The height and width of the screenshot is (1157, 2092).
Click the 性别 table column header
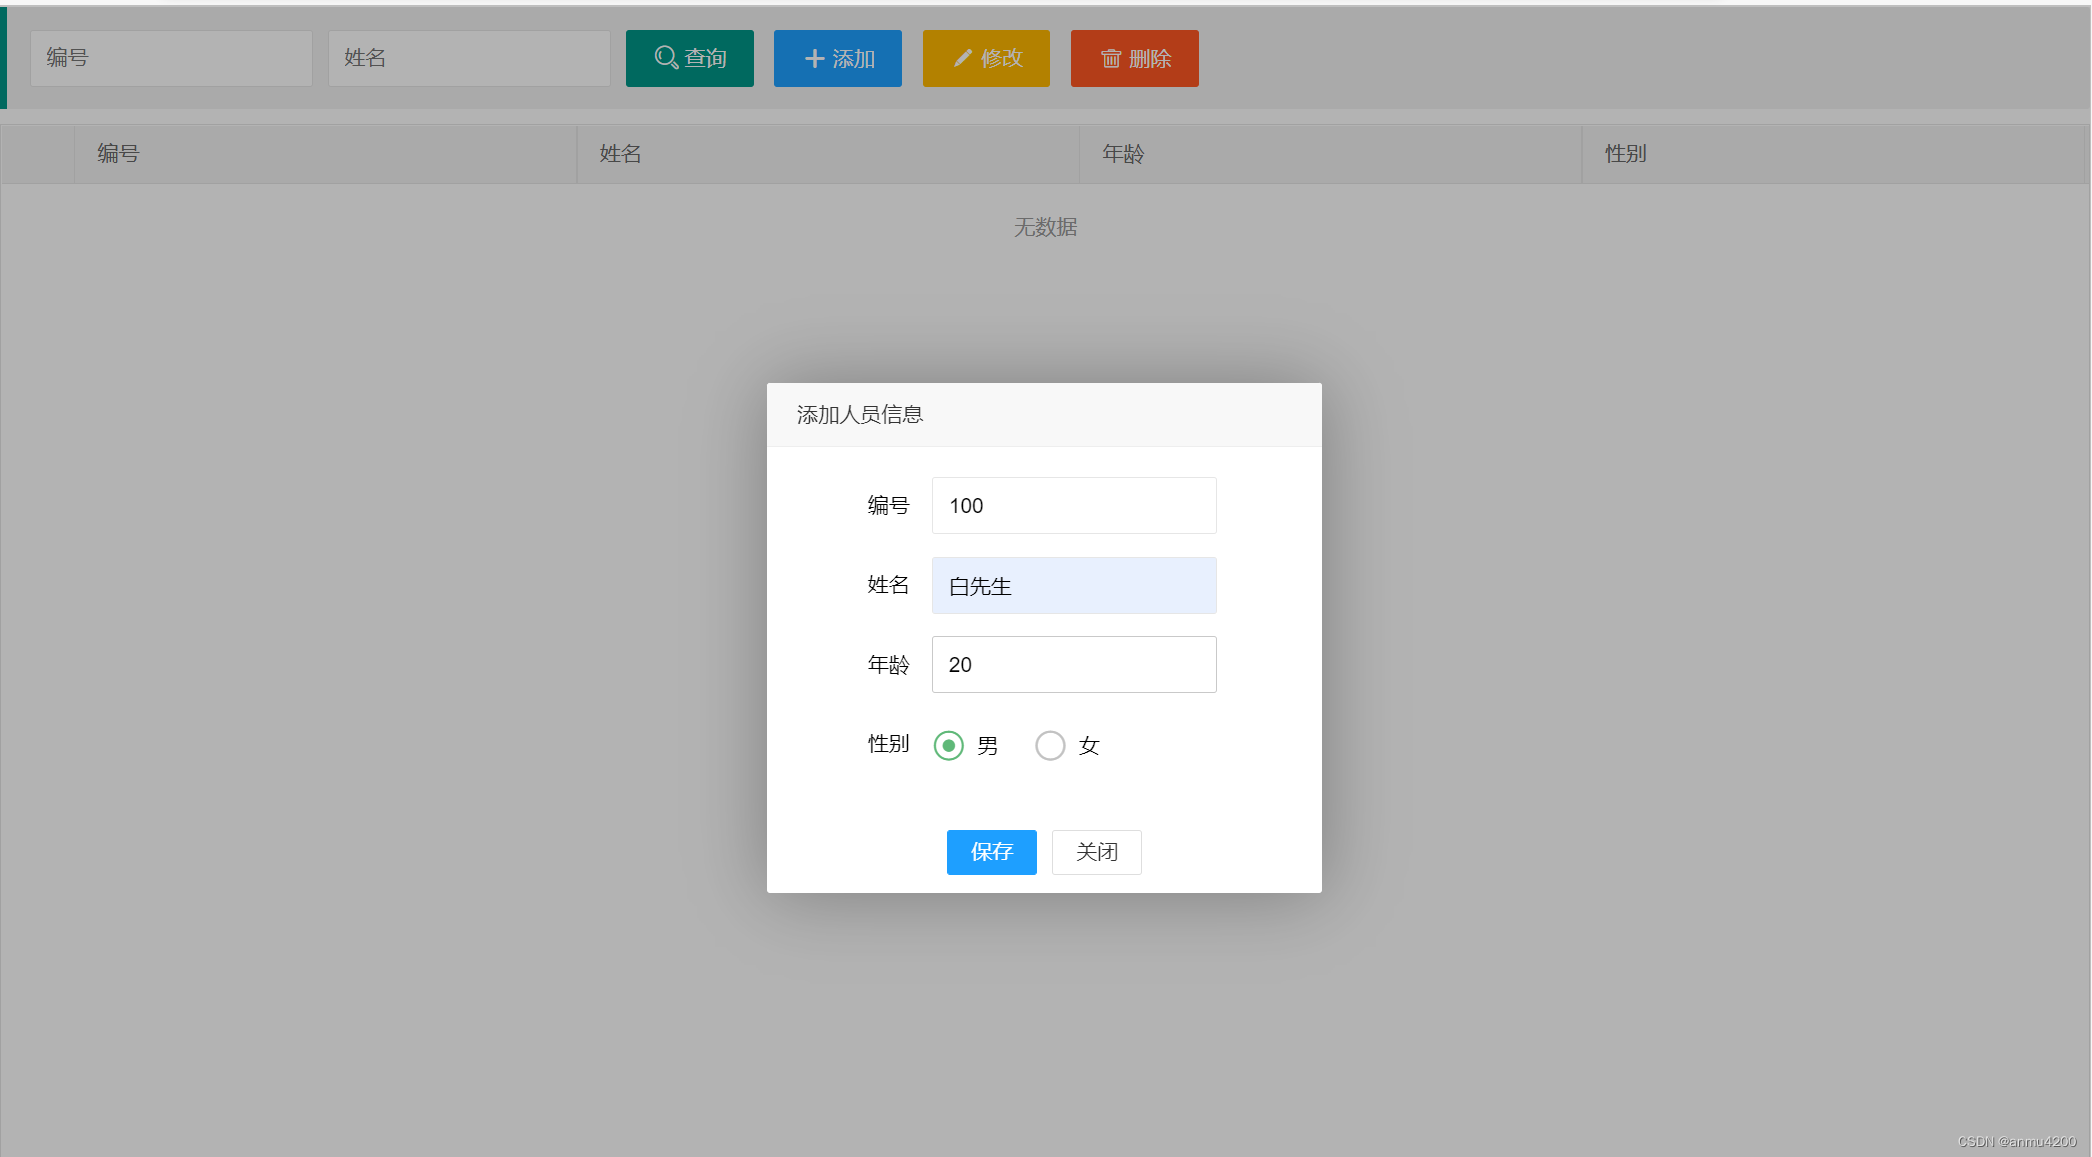click(1626, 154)
